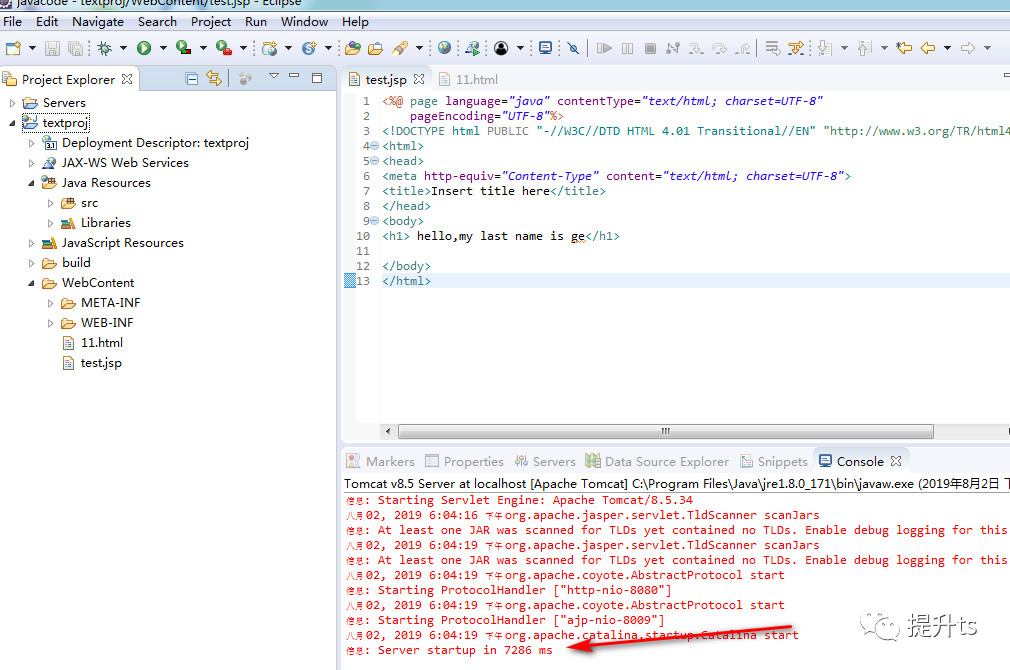Viewport: 1010px width, 670px height.
Task: Expand the Servers tree node
Action: point(12,103)
